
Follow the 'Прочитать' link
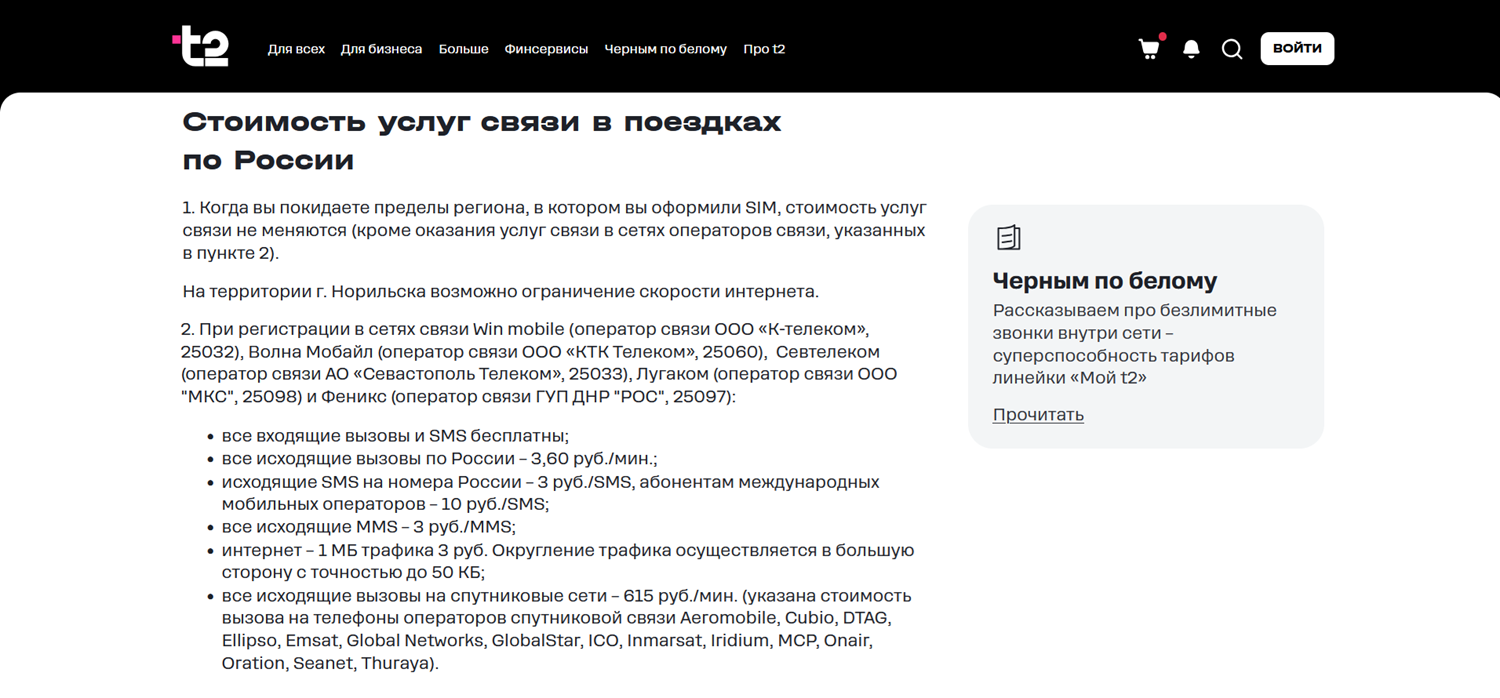point(1038,414)
